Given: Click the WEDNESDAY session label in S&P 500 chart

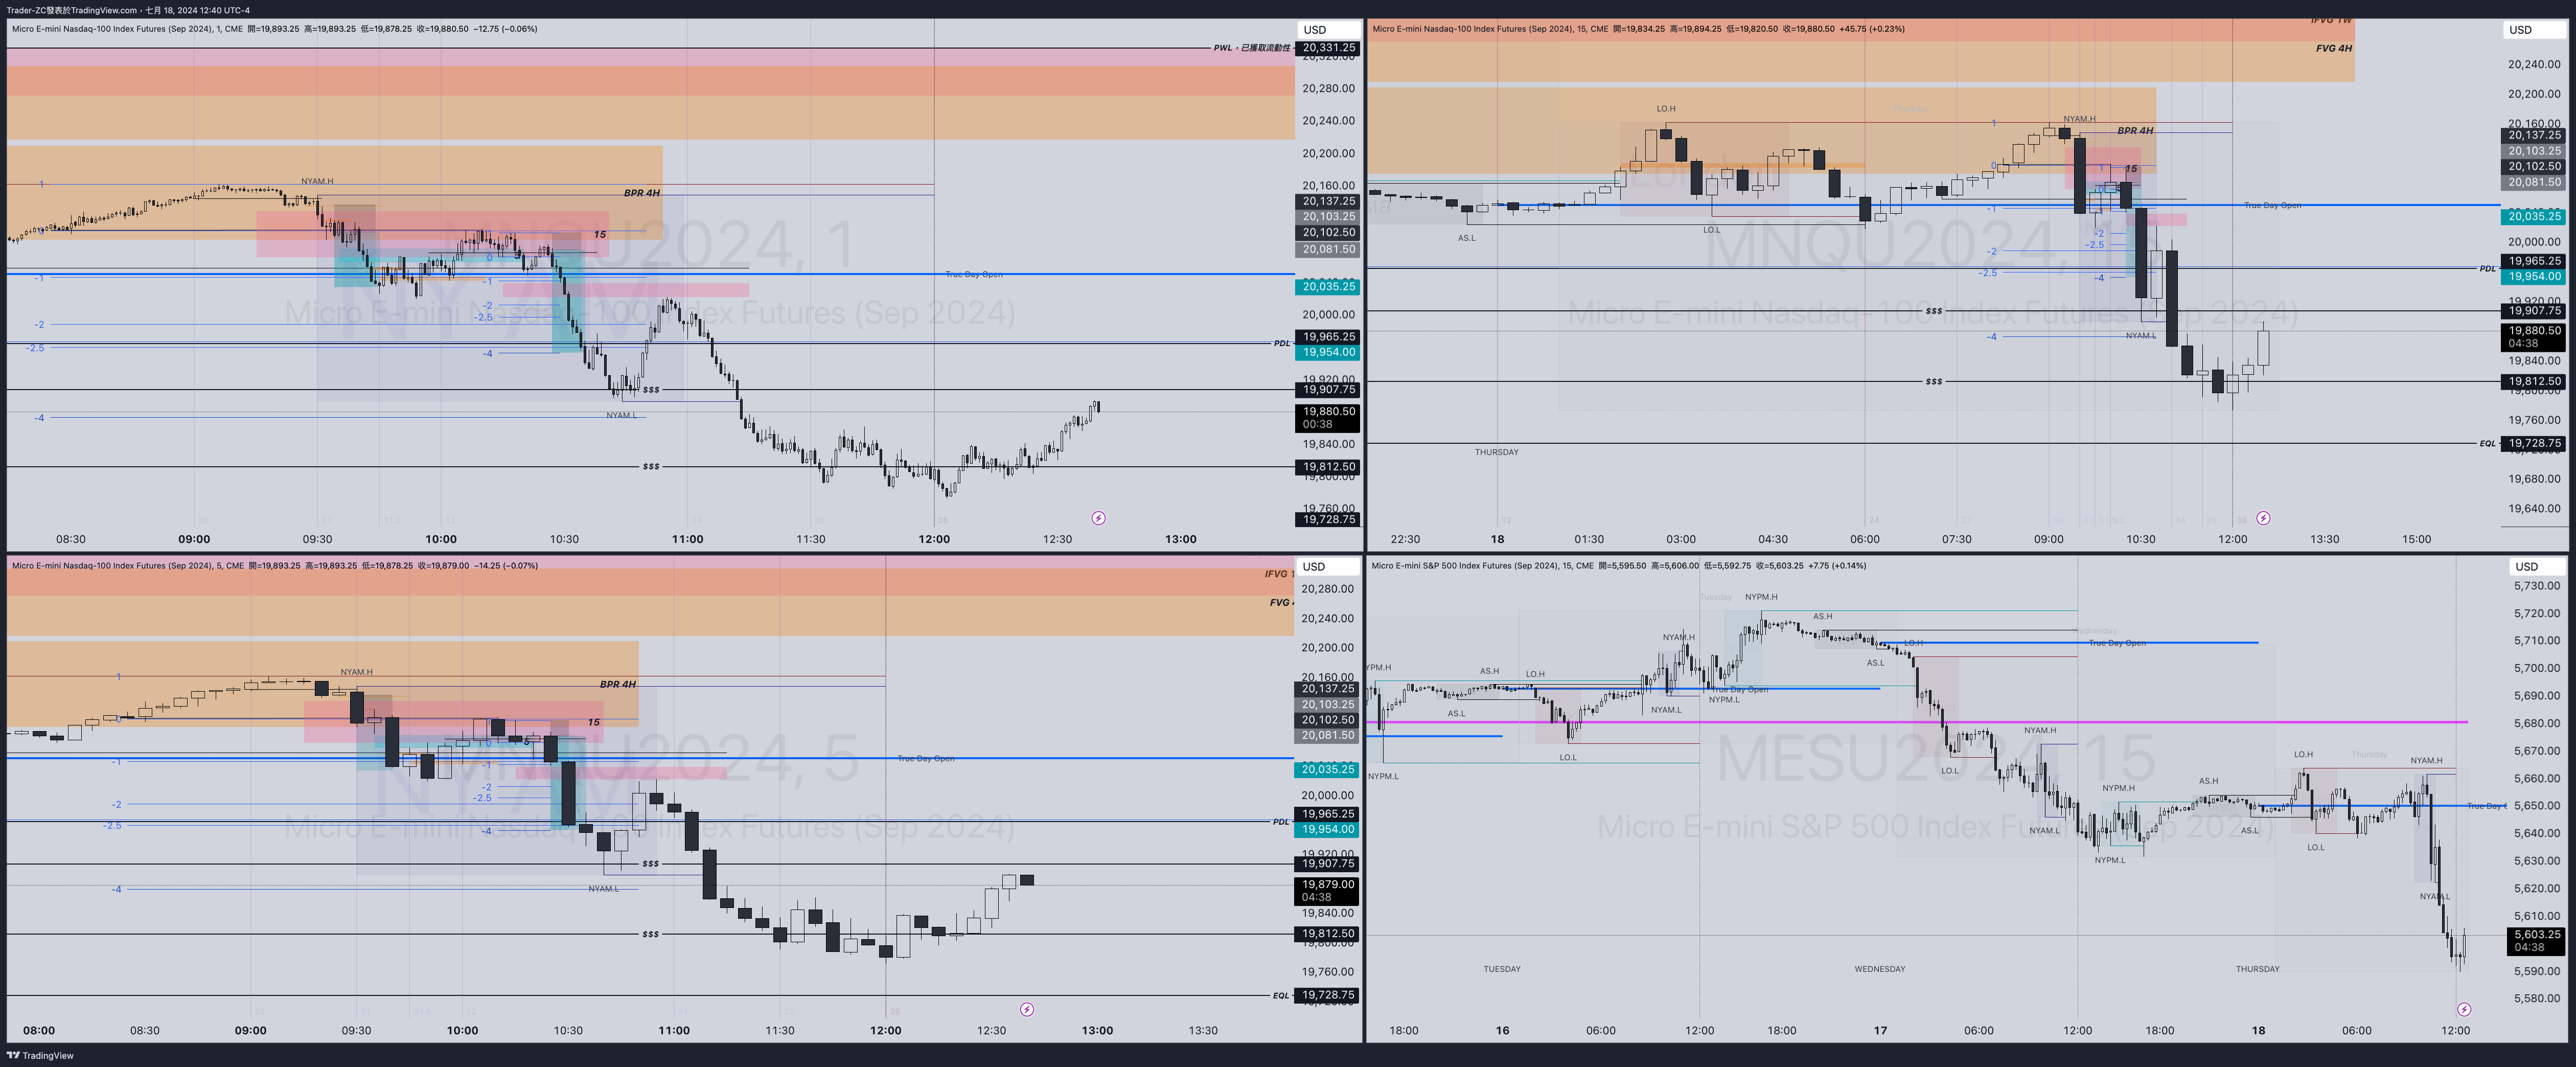Looking at the screenshot, I should [x=1879, y=969].
